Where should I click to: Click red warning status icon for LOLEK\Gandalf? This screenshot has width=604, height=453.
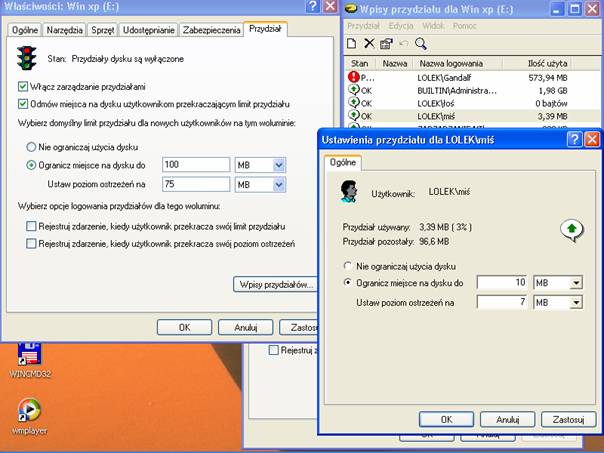click(x=353, y=77)
